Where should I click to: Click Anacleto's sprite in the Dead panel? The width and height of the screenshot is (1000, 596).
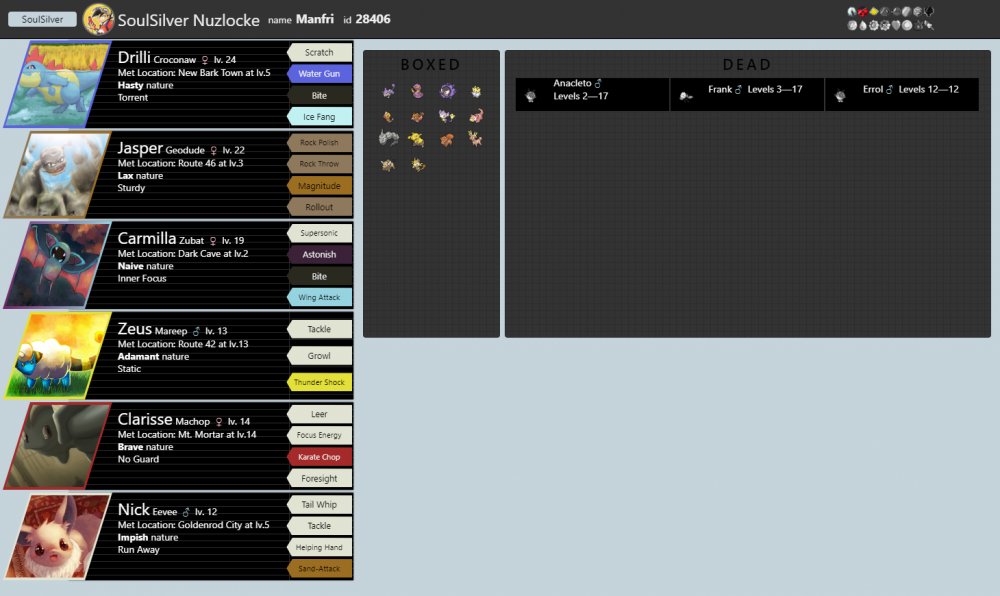(x=532, y=94)
